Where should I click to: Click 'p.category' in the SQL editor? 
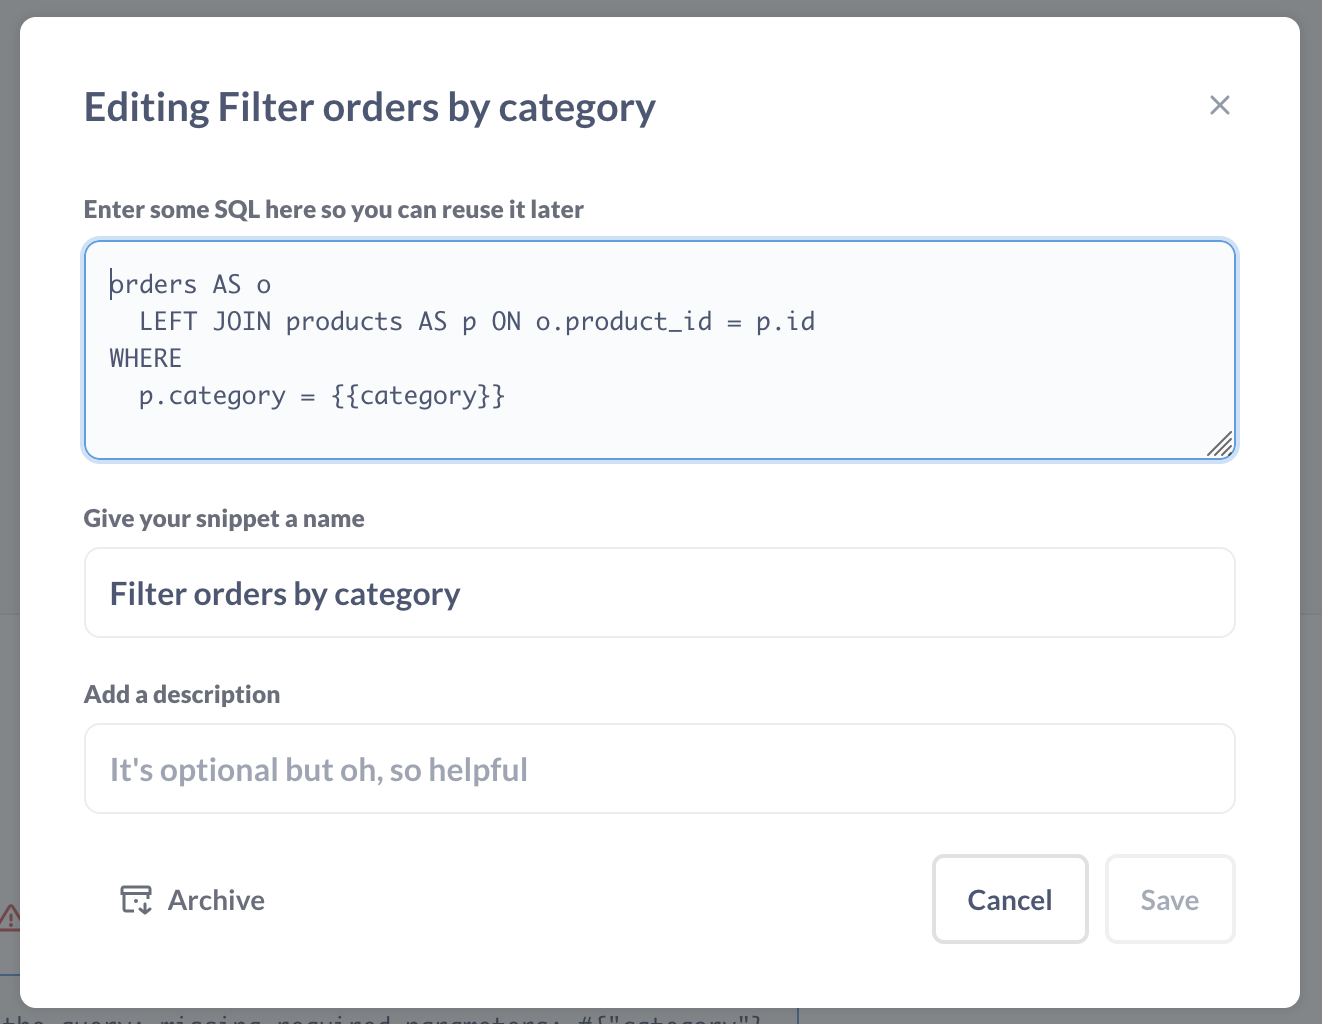click(212, 396)
